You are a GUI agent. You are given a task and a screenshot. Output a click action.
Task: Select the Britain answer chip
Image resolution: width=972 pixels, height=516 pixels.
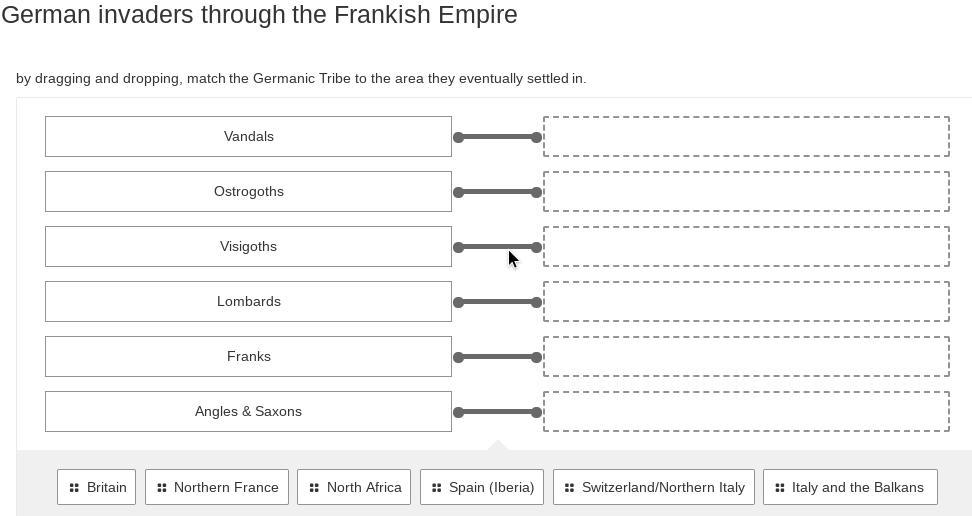96,487
